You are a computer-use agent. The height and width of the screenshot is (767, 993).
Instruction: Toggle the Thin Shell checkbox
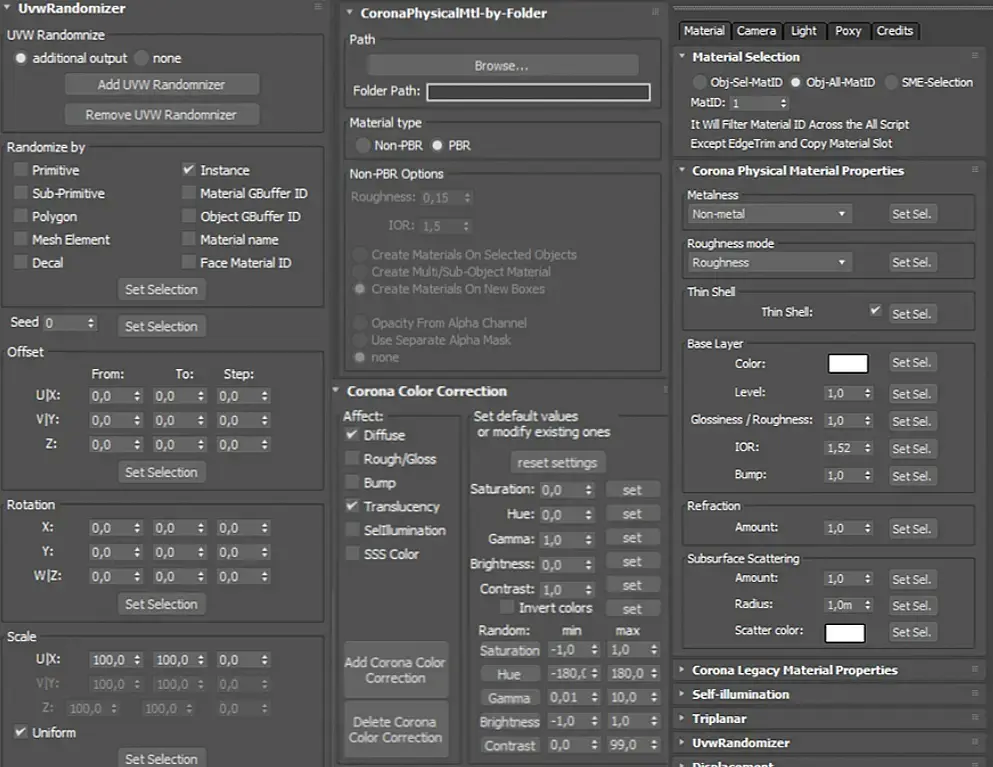(875, 311)
